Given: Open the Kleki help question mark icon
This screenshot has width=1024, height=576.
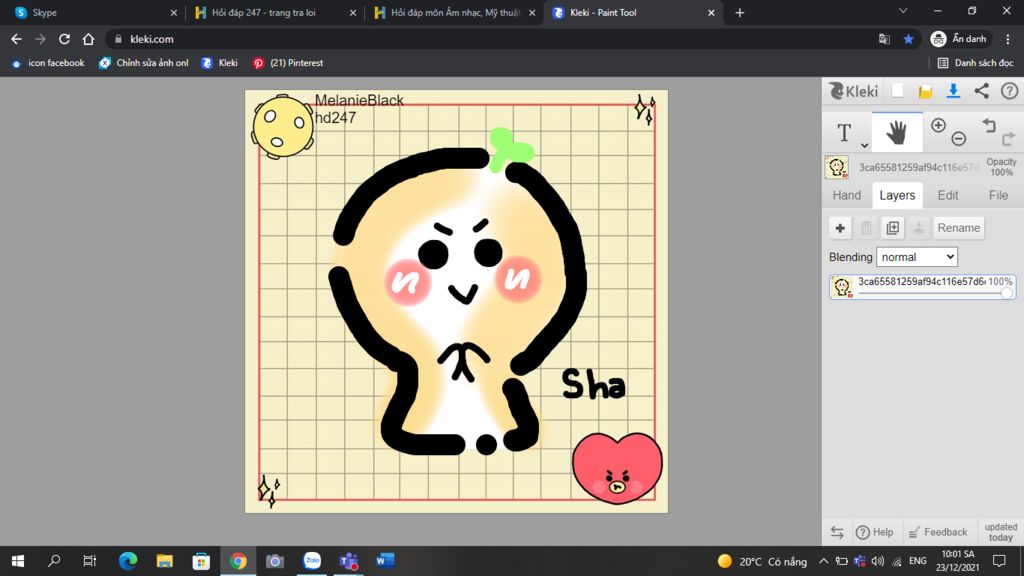Looking at the screenshot, I should (x=1010, y=91).
